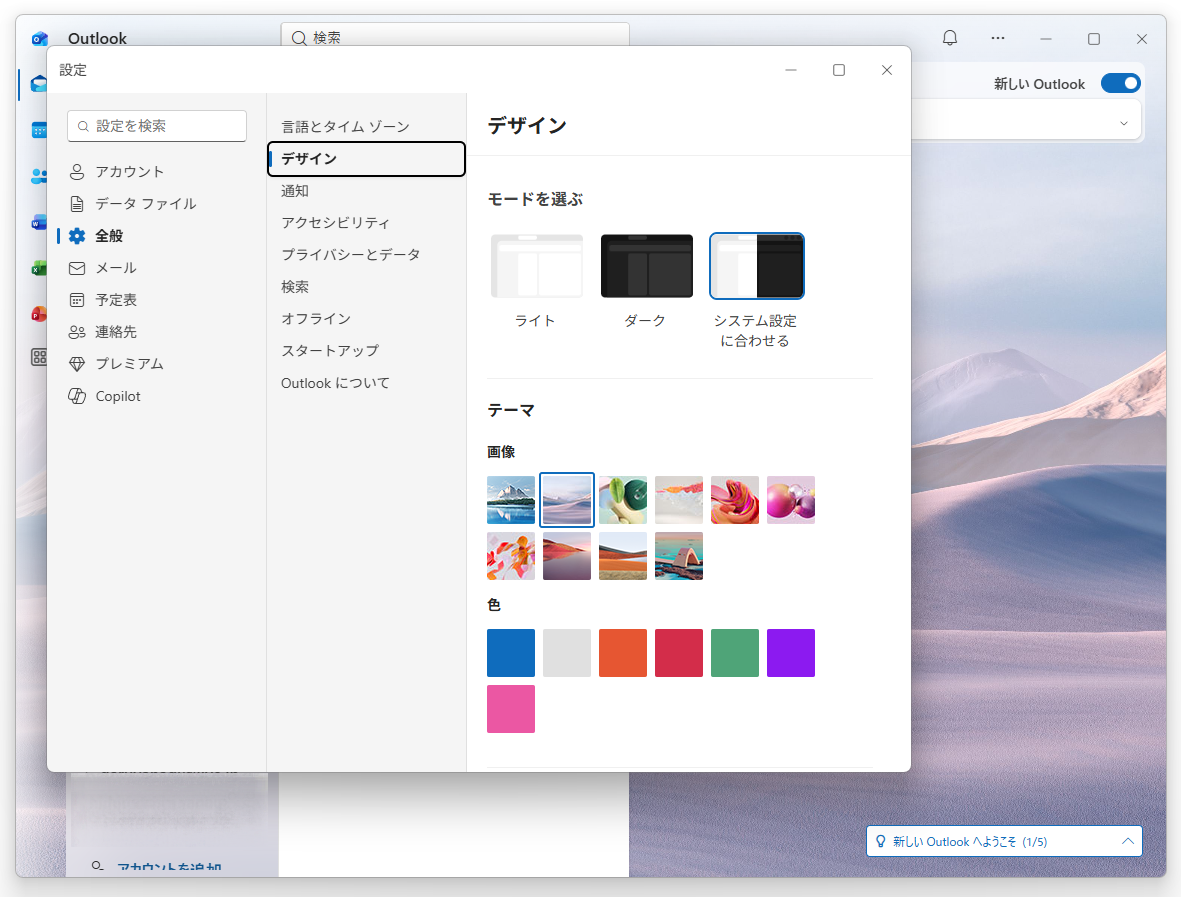
Task: Choose the match system settings mode
Action: [757, 266]
